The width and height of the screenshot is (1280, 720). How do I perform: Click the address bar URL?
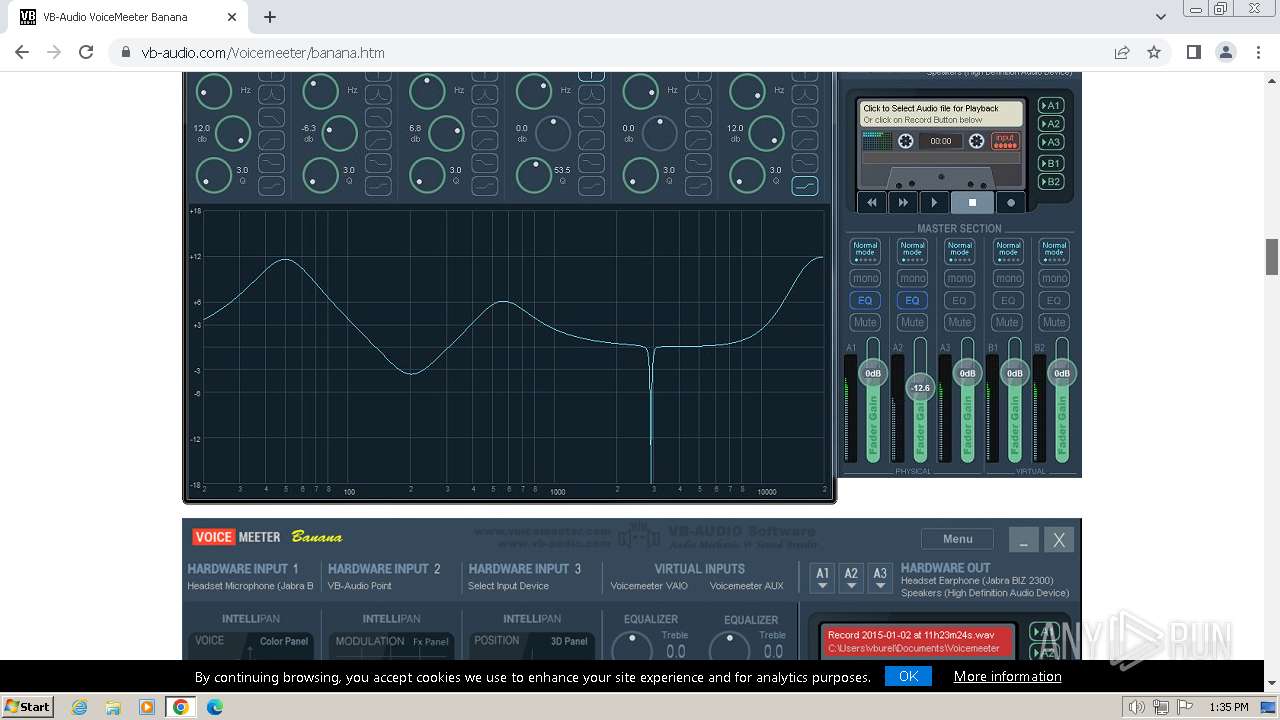(x=263, y=53)
